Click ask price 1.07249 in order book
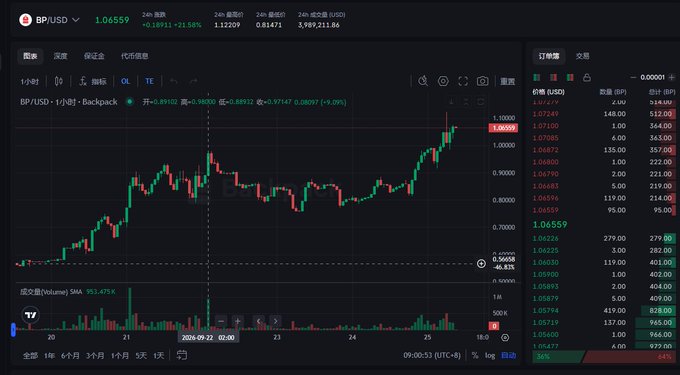The image size is (680, 375). click(x=546, y=114)
